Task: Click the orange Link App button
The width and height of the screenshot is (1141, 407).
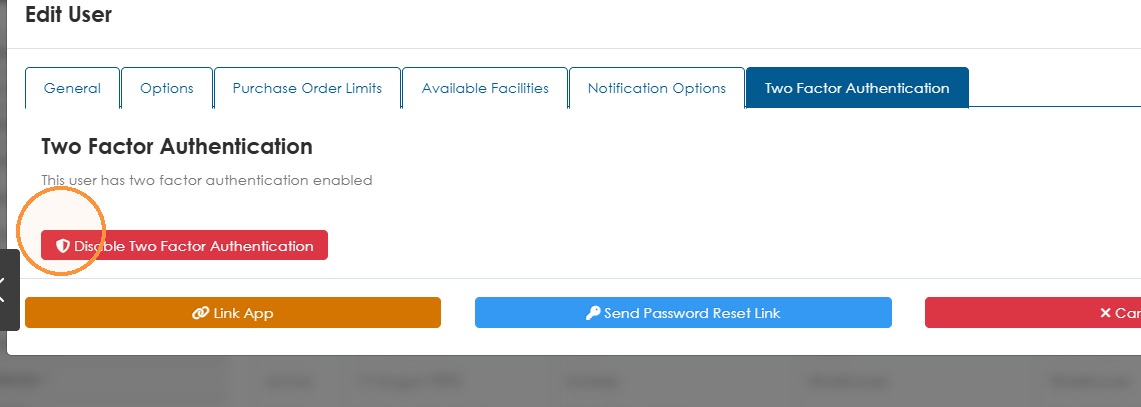Action: [x=233, y=312]
